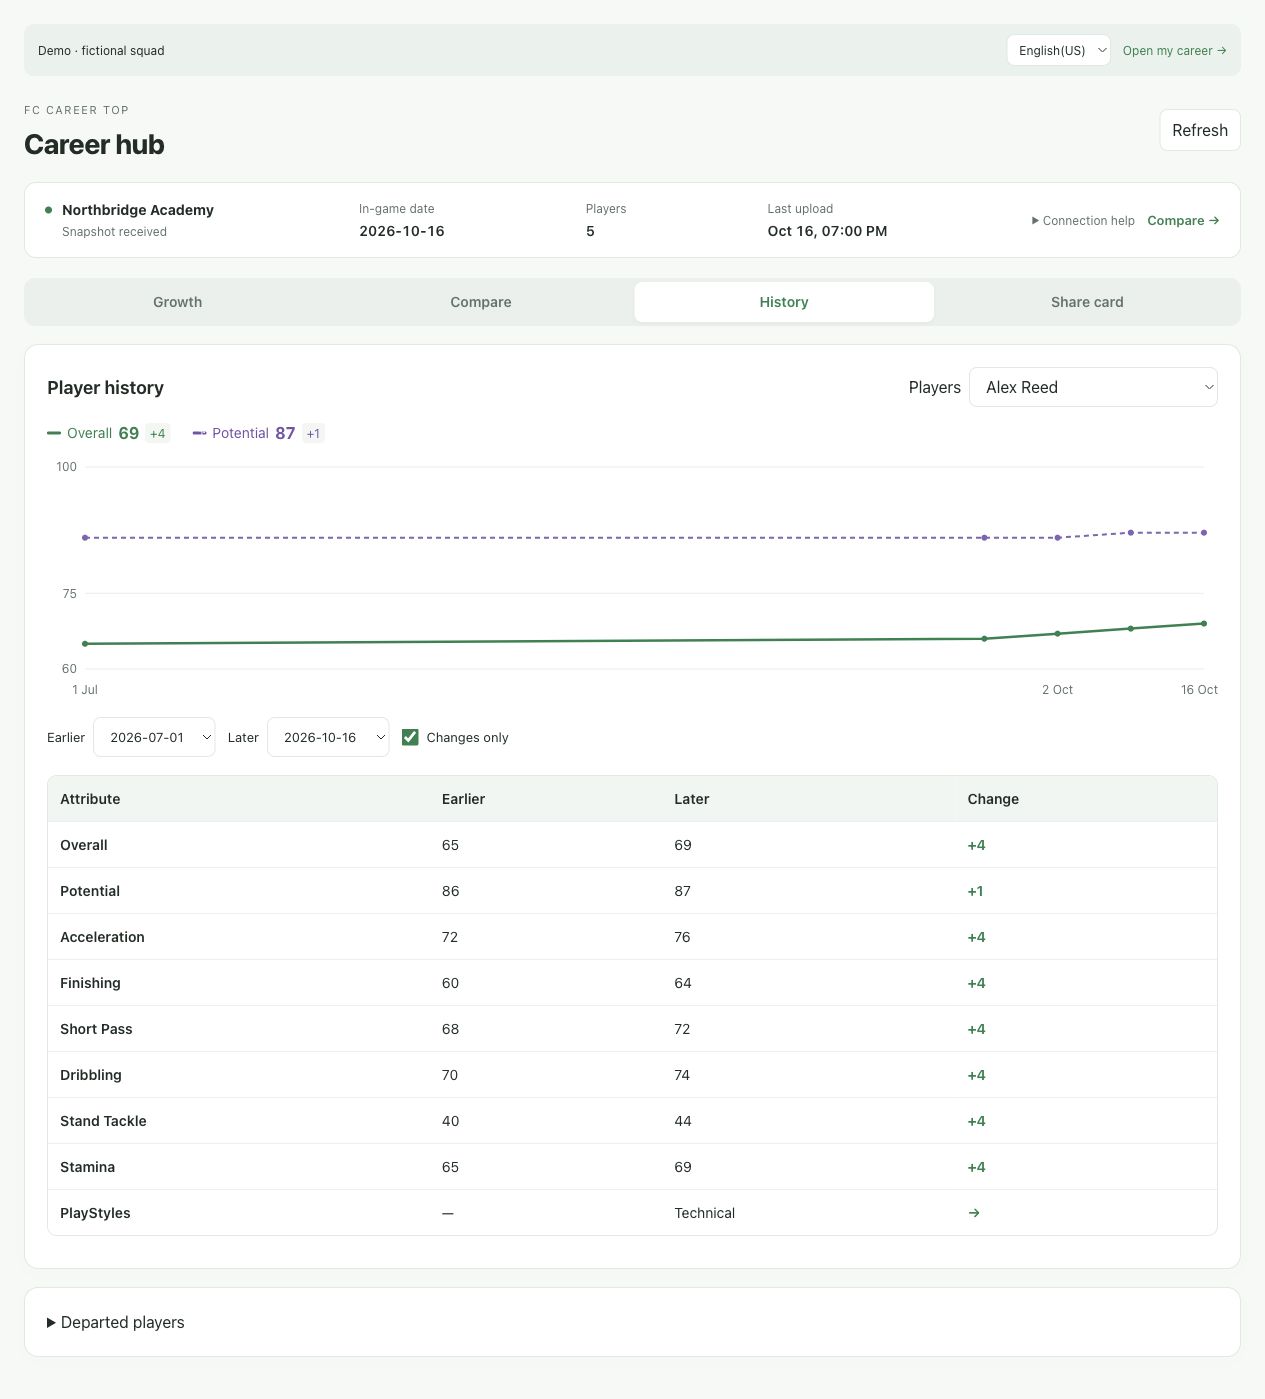Click the Refresh button

click(1200, 130)
